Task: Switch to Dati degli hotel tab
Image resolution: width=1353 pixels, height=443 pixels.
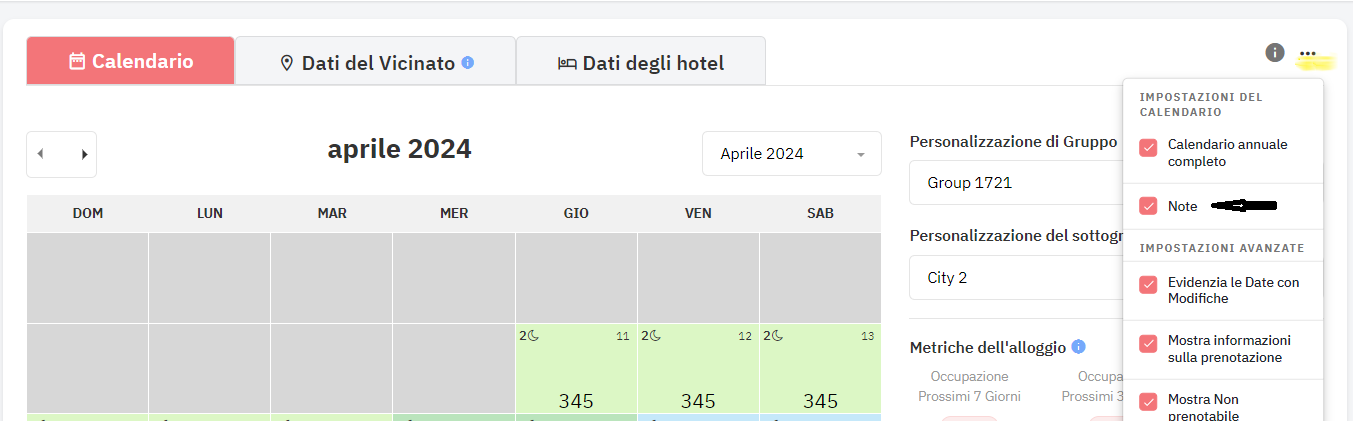Action: point(641,62)
